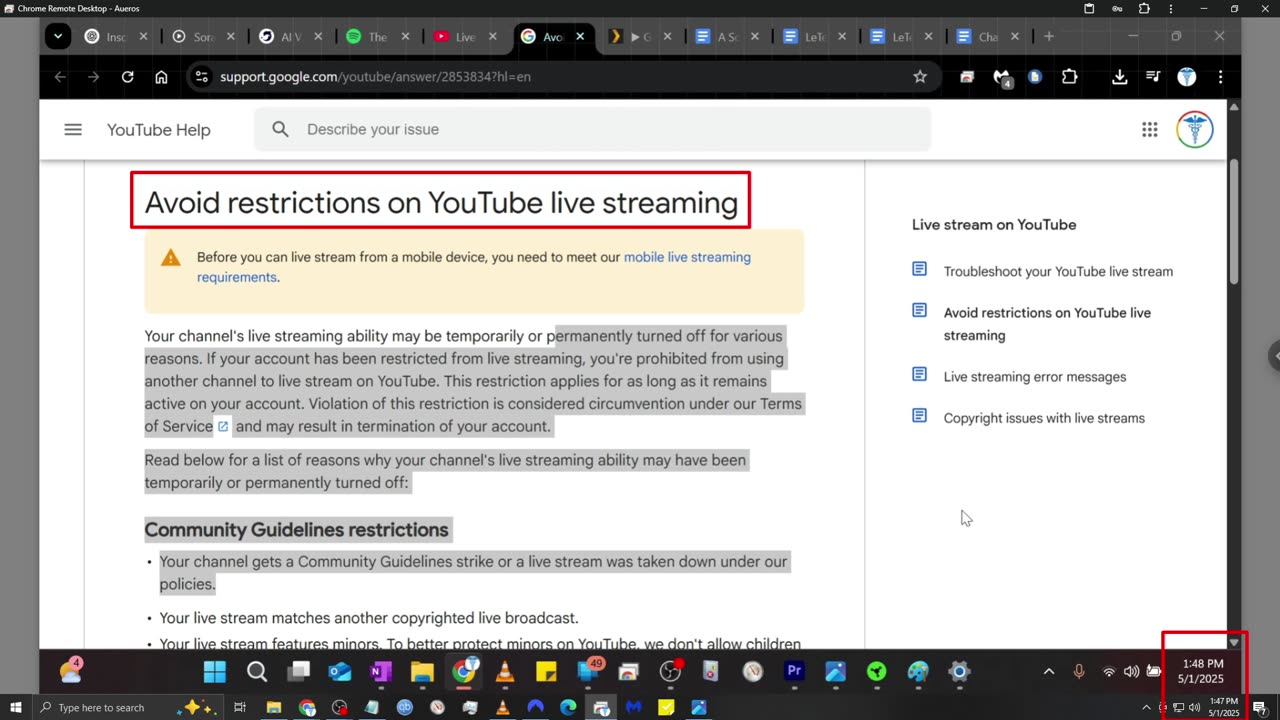
Task: Open Task View on the remote taskbar
Action: 298,672
